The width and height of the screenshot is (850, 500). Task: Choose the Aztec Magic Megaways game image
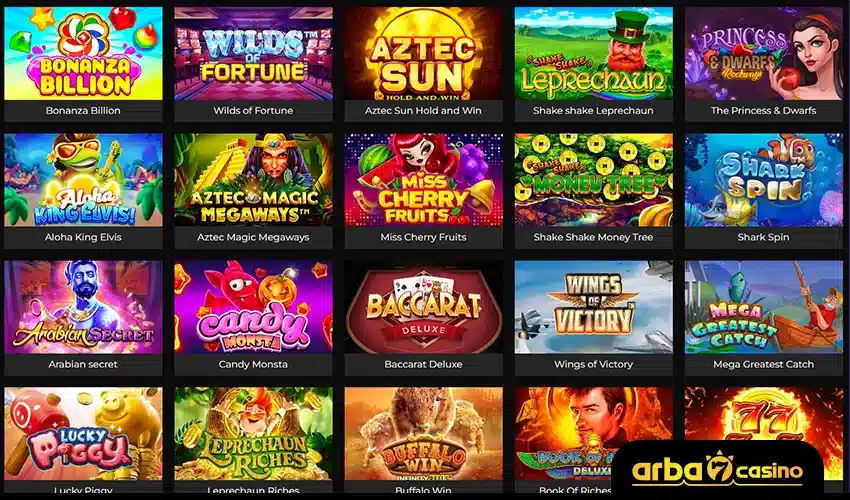point(253,180)
